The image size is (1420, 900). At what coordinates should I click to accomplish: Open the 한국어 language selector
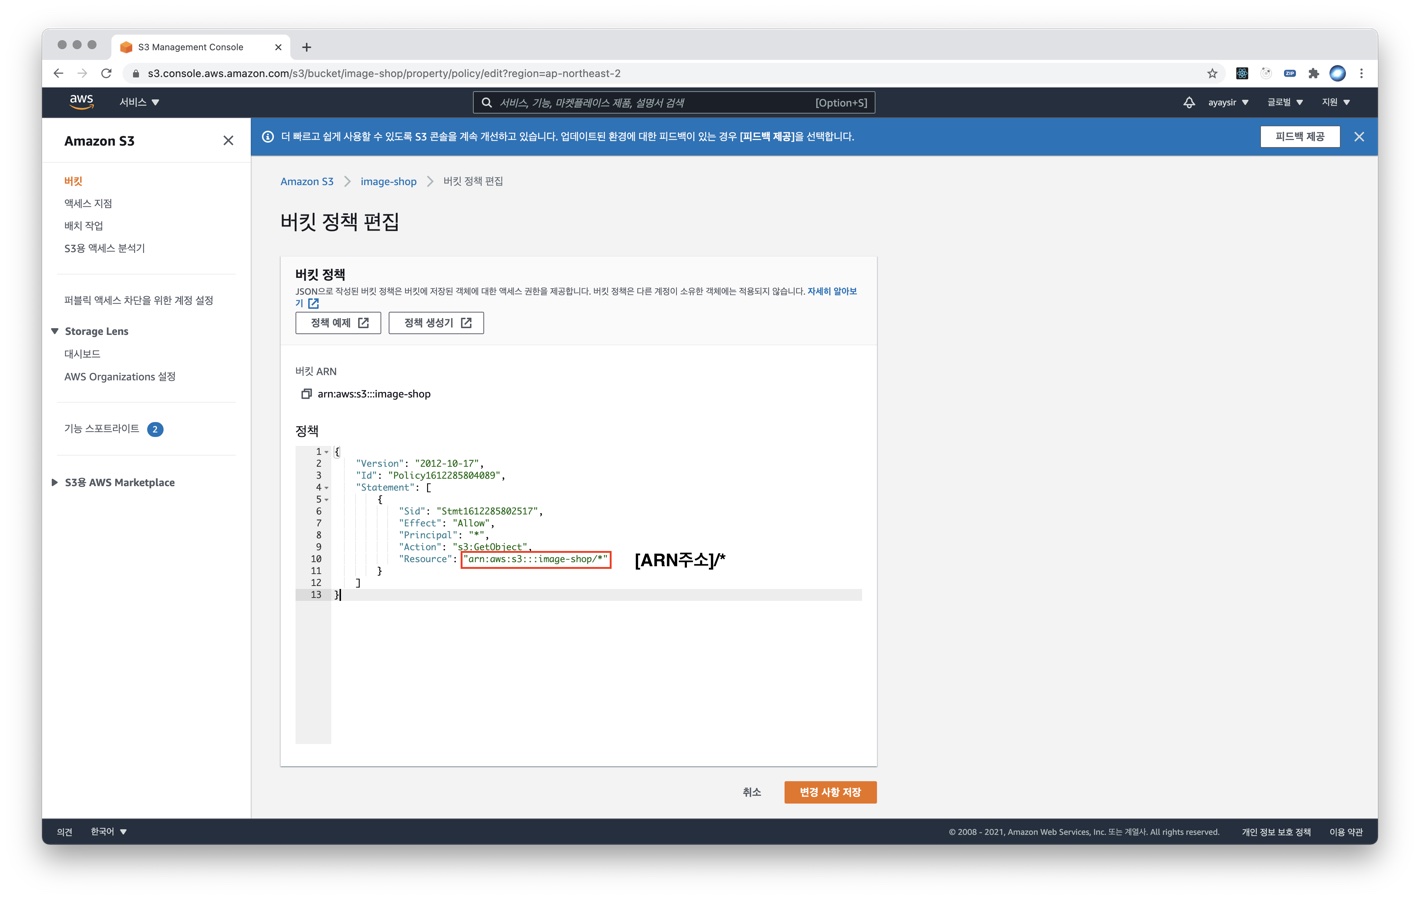point(108,831)
